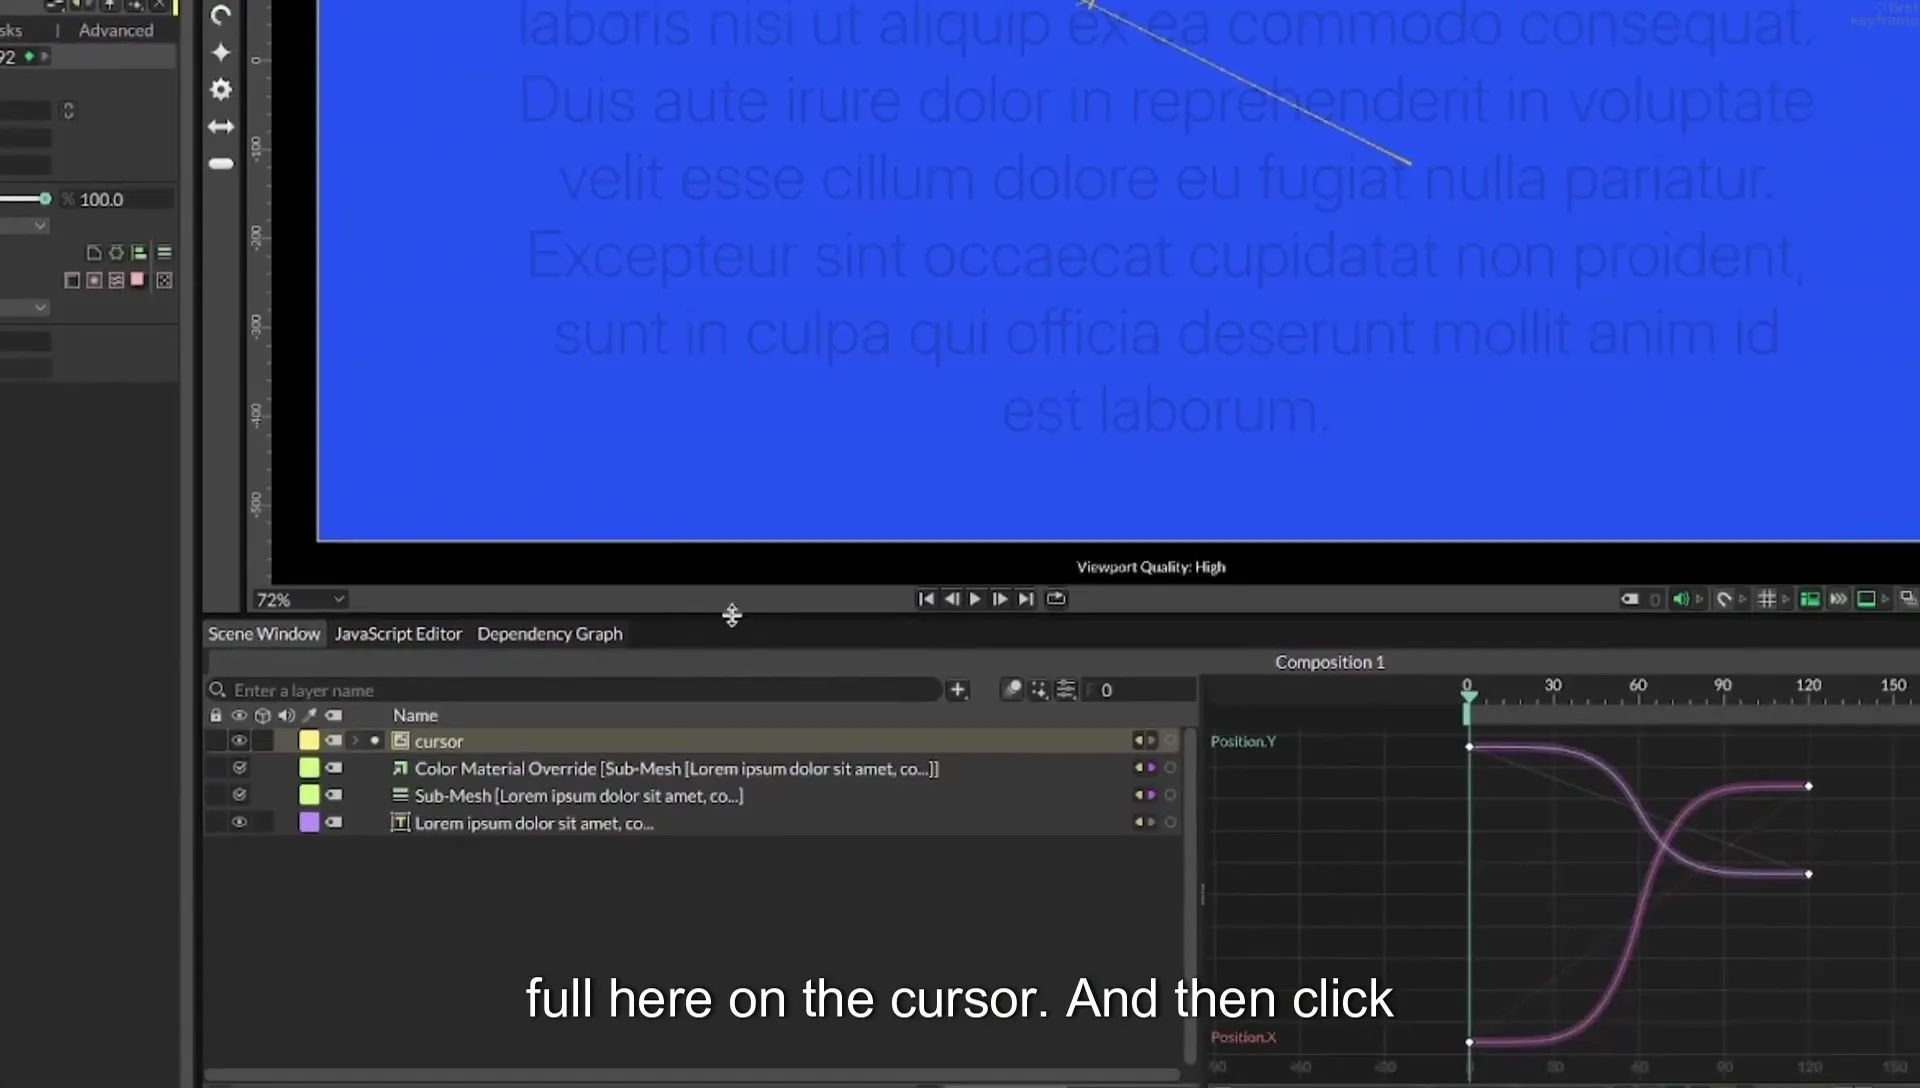The width and height of the screenshot is (1920, 1088).
Task: Switch to the JavaScript Editor tab
Action: pyautogui.click(x=398, y=634)
